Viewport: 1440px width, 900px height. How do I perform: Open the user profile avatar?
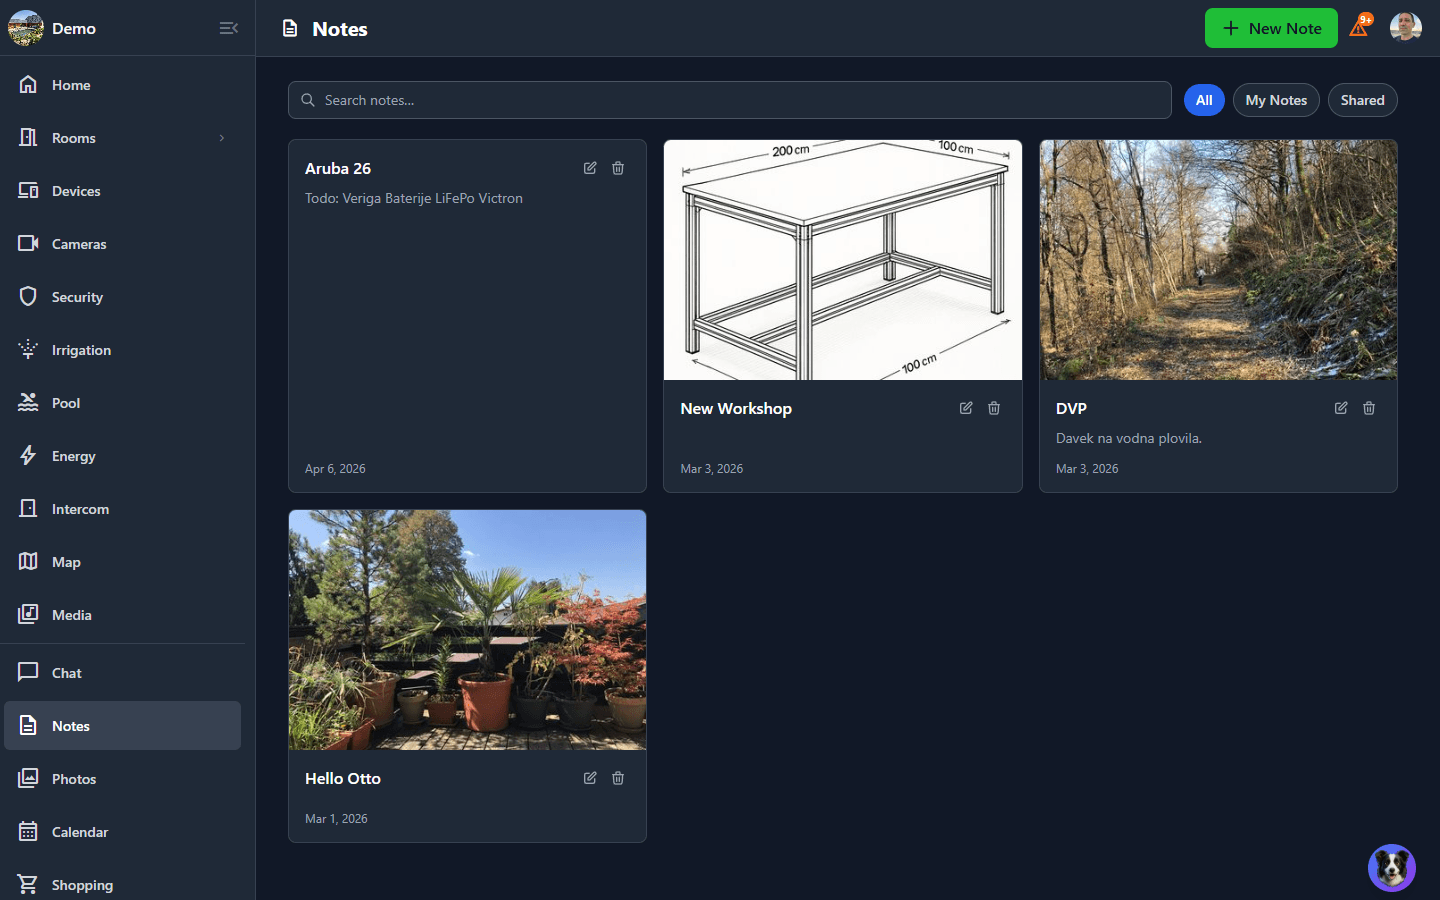1405,28
